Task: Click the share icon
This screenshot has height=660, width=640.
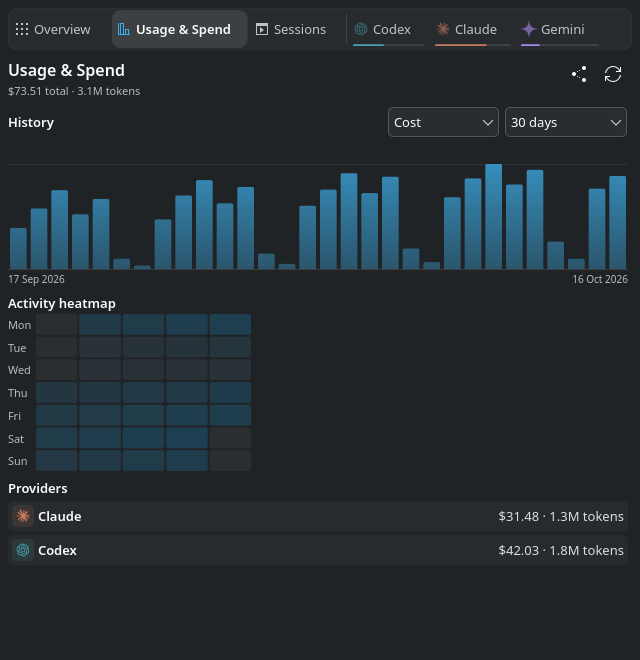Action: [x=579, y=74]
